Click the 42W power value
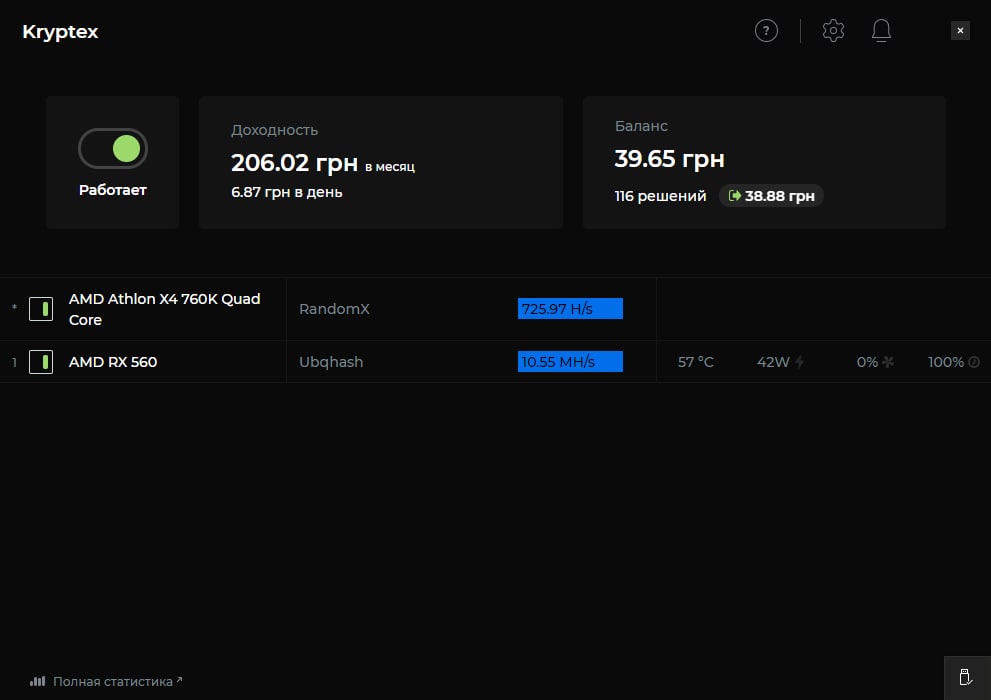991x700 pixels. pos(773,362)
